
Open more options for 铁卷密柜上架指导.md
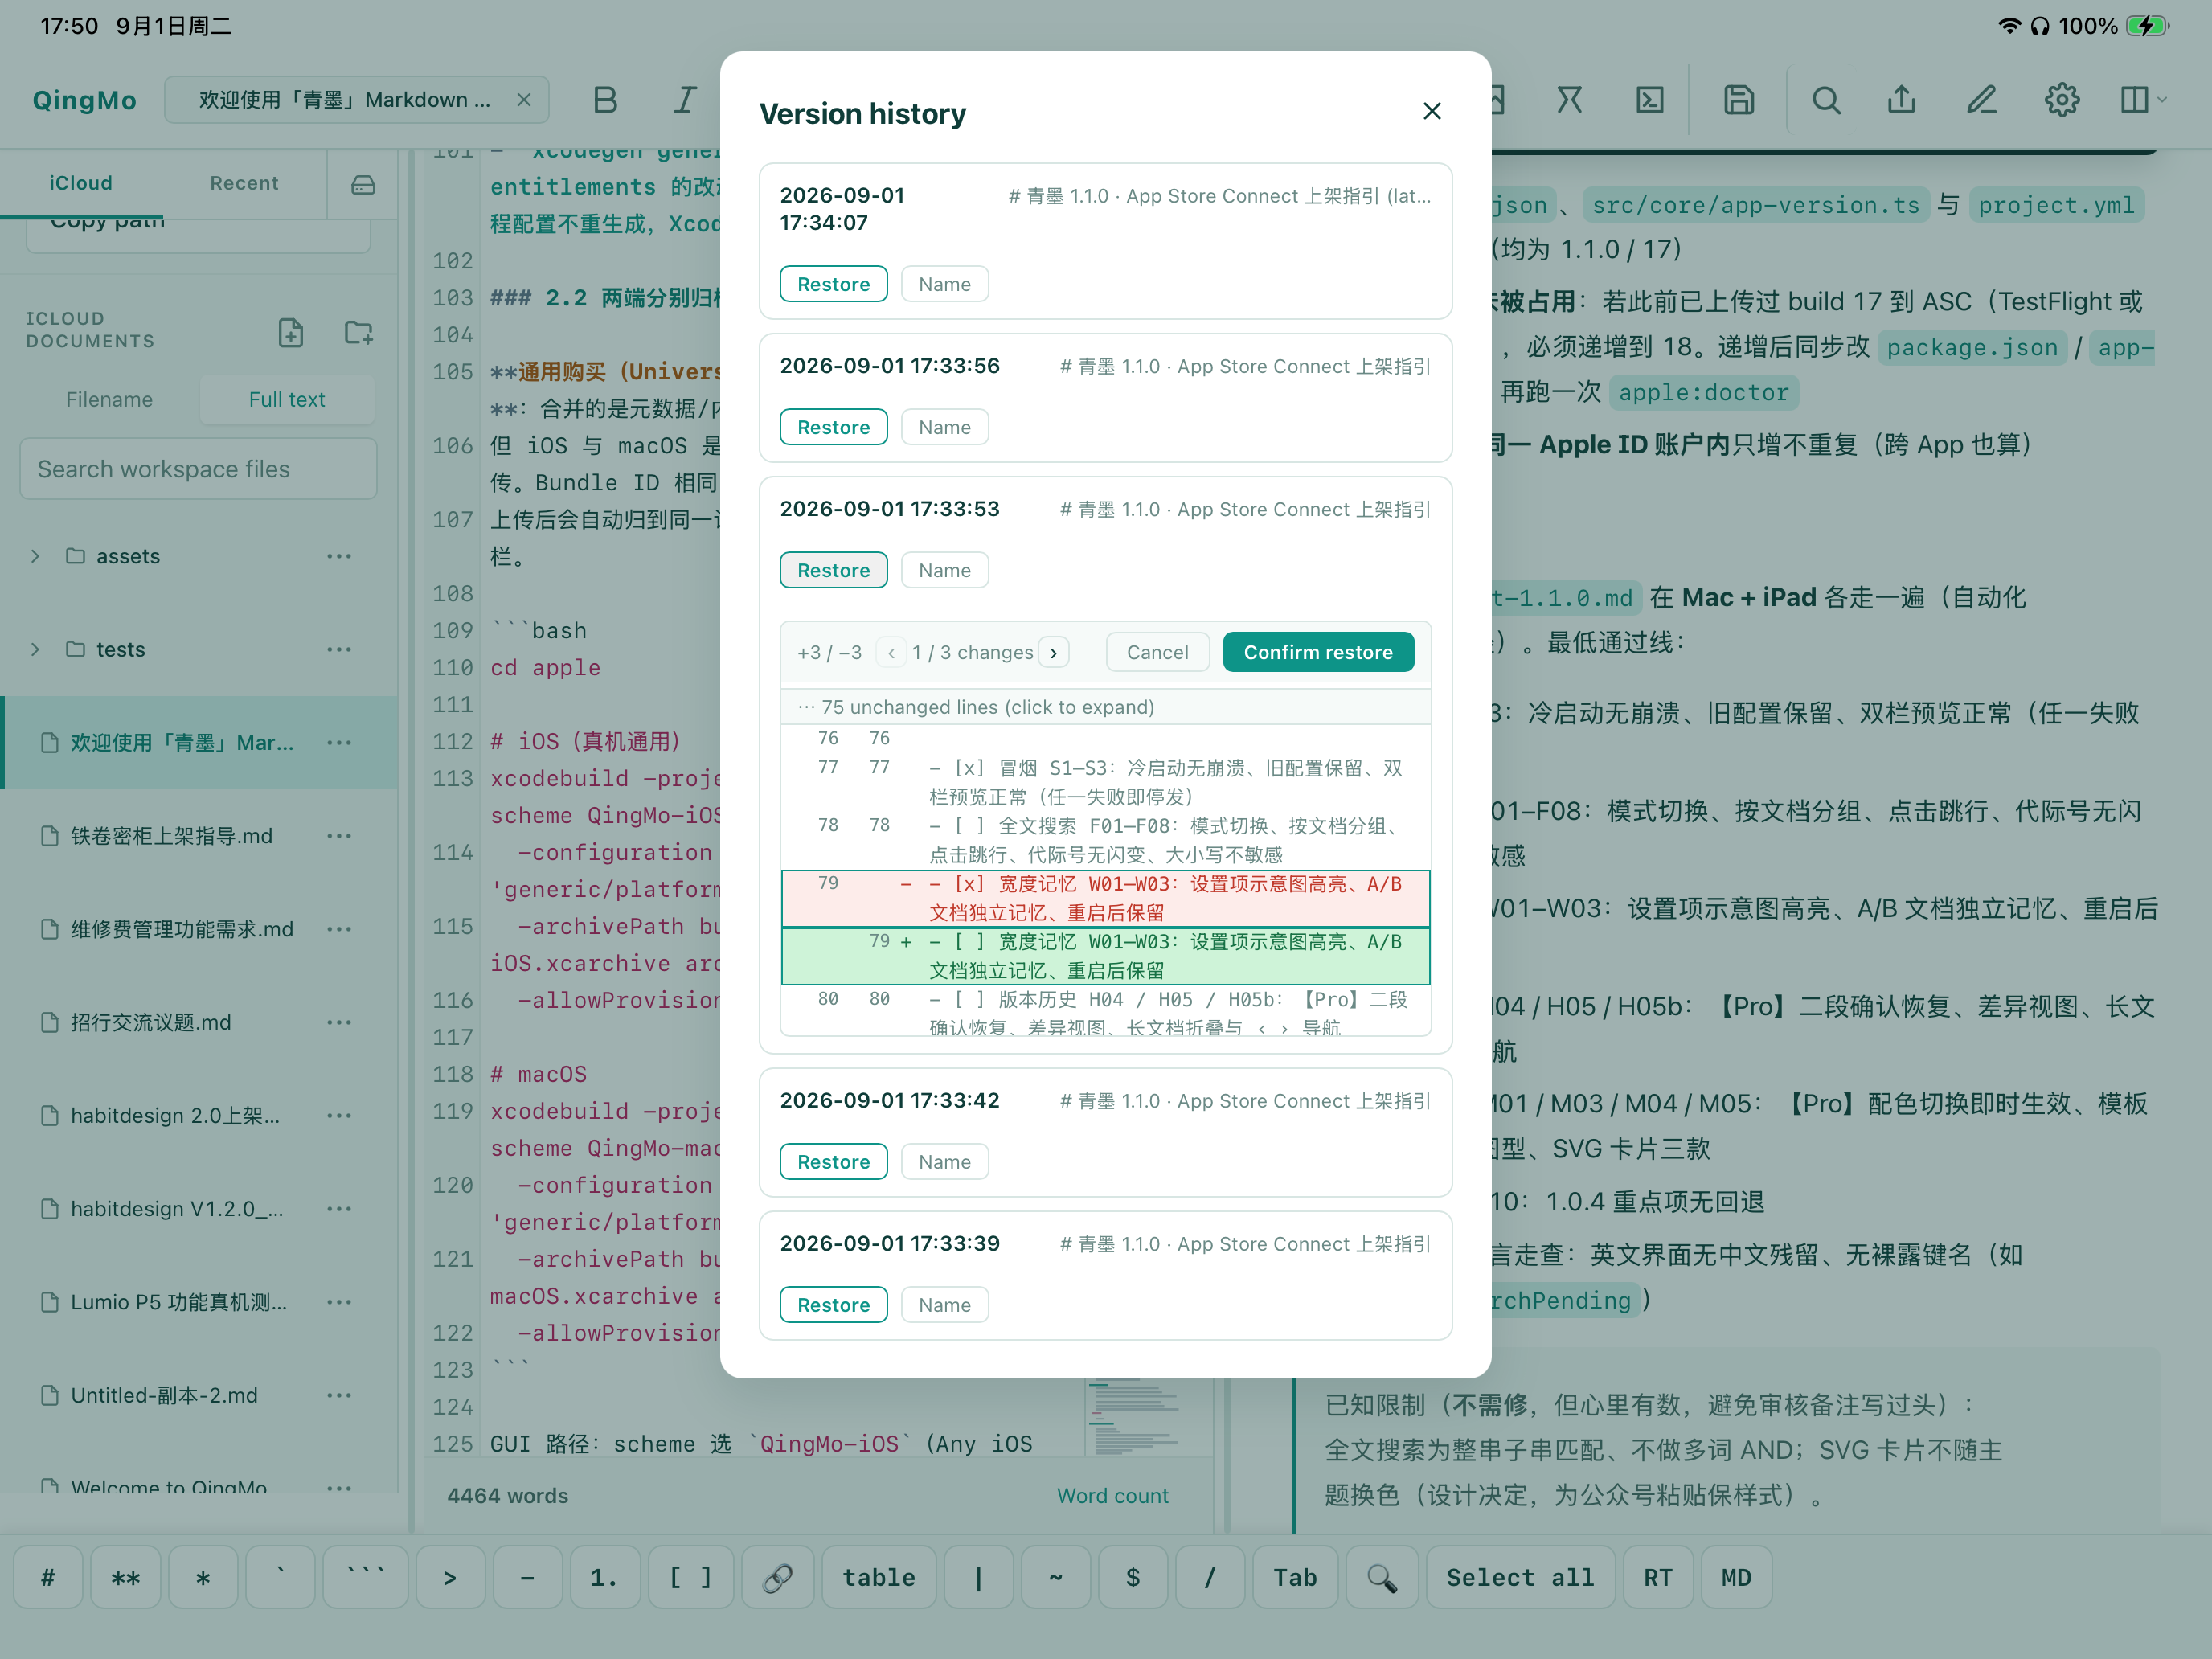click(x=339, y=836)
